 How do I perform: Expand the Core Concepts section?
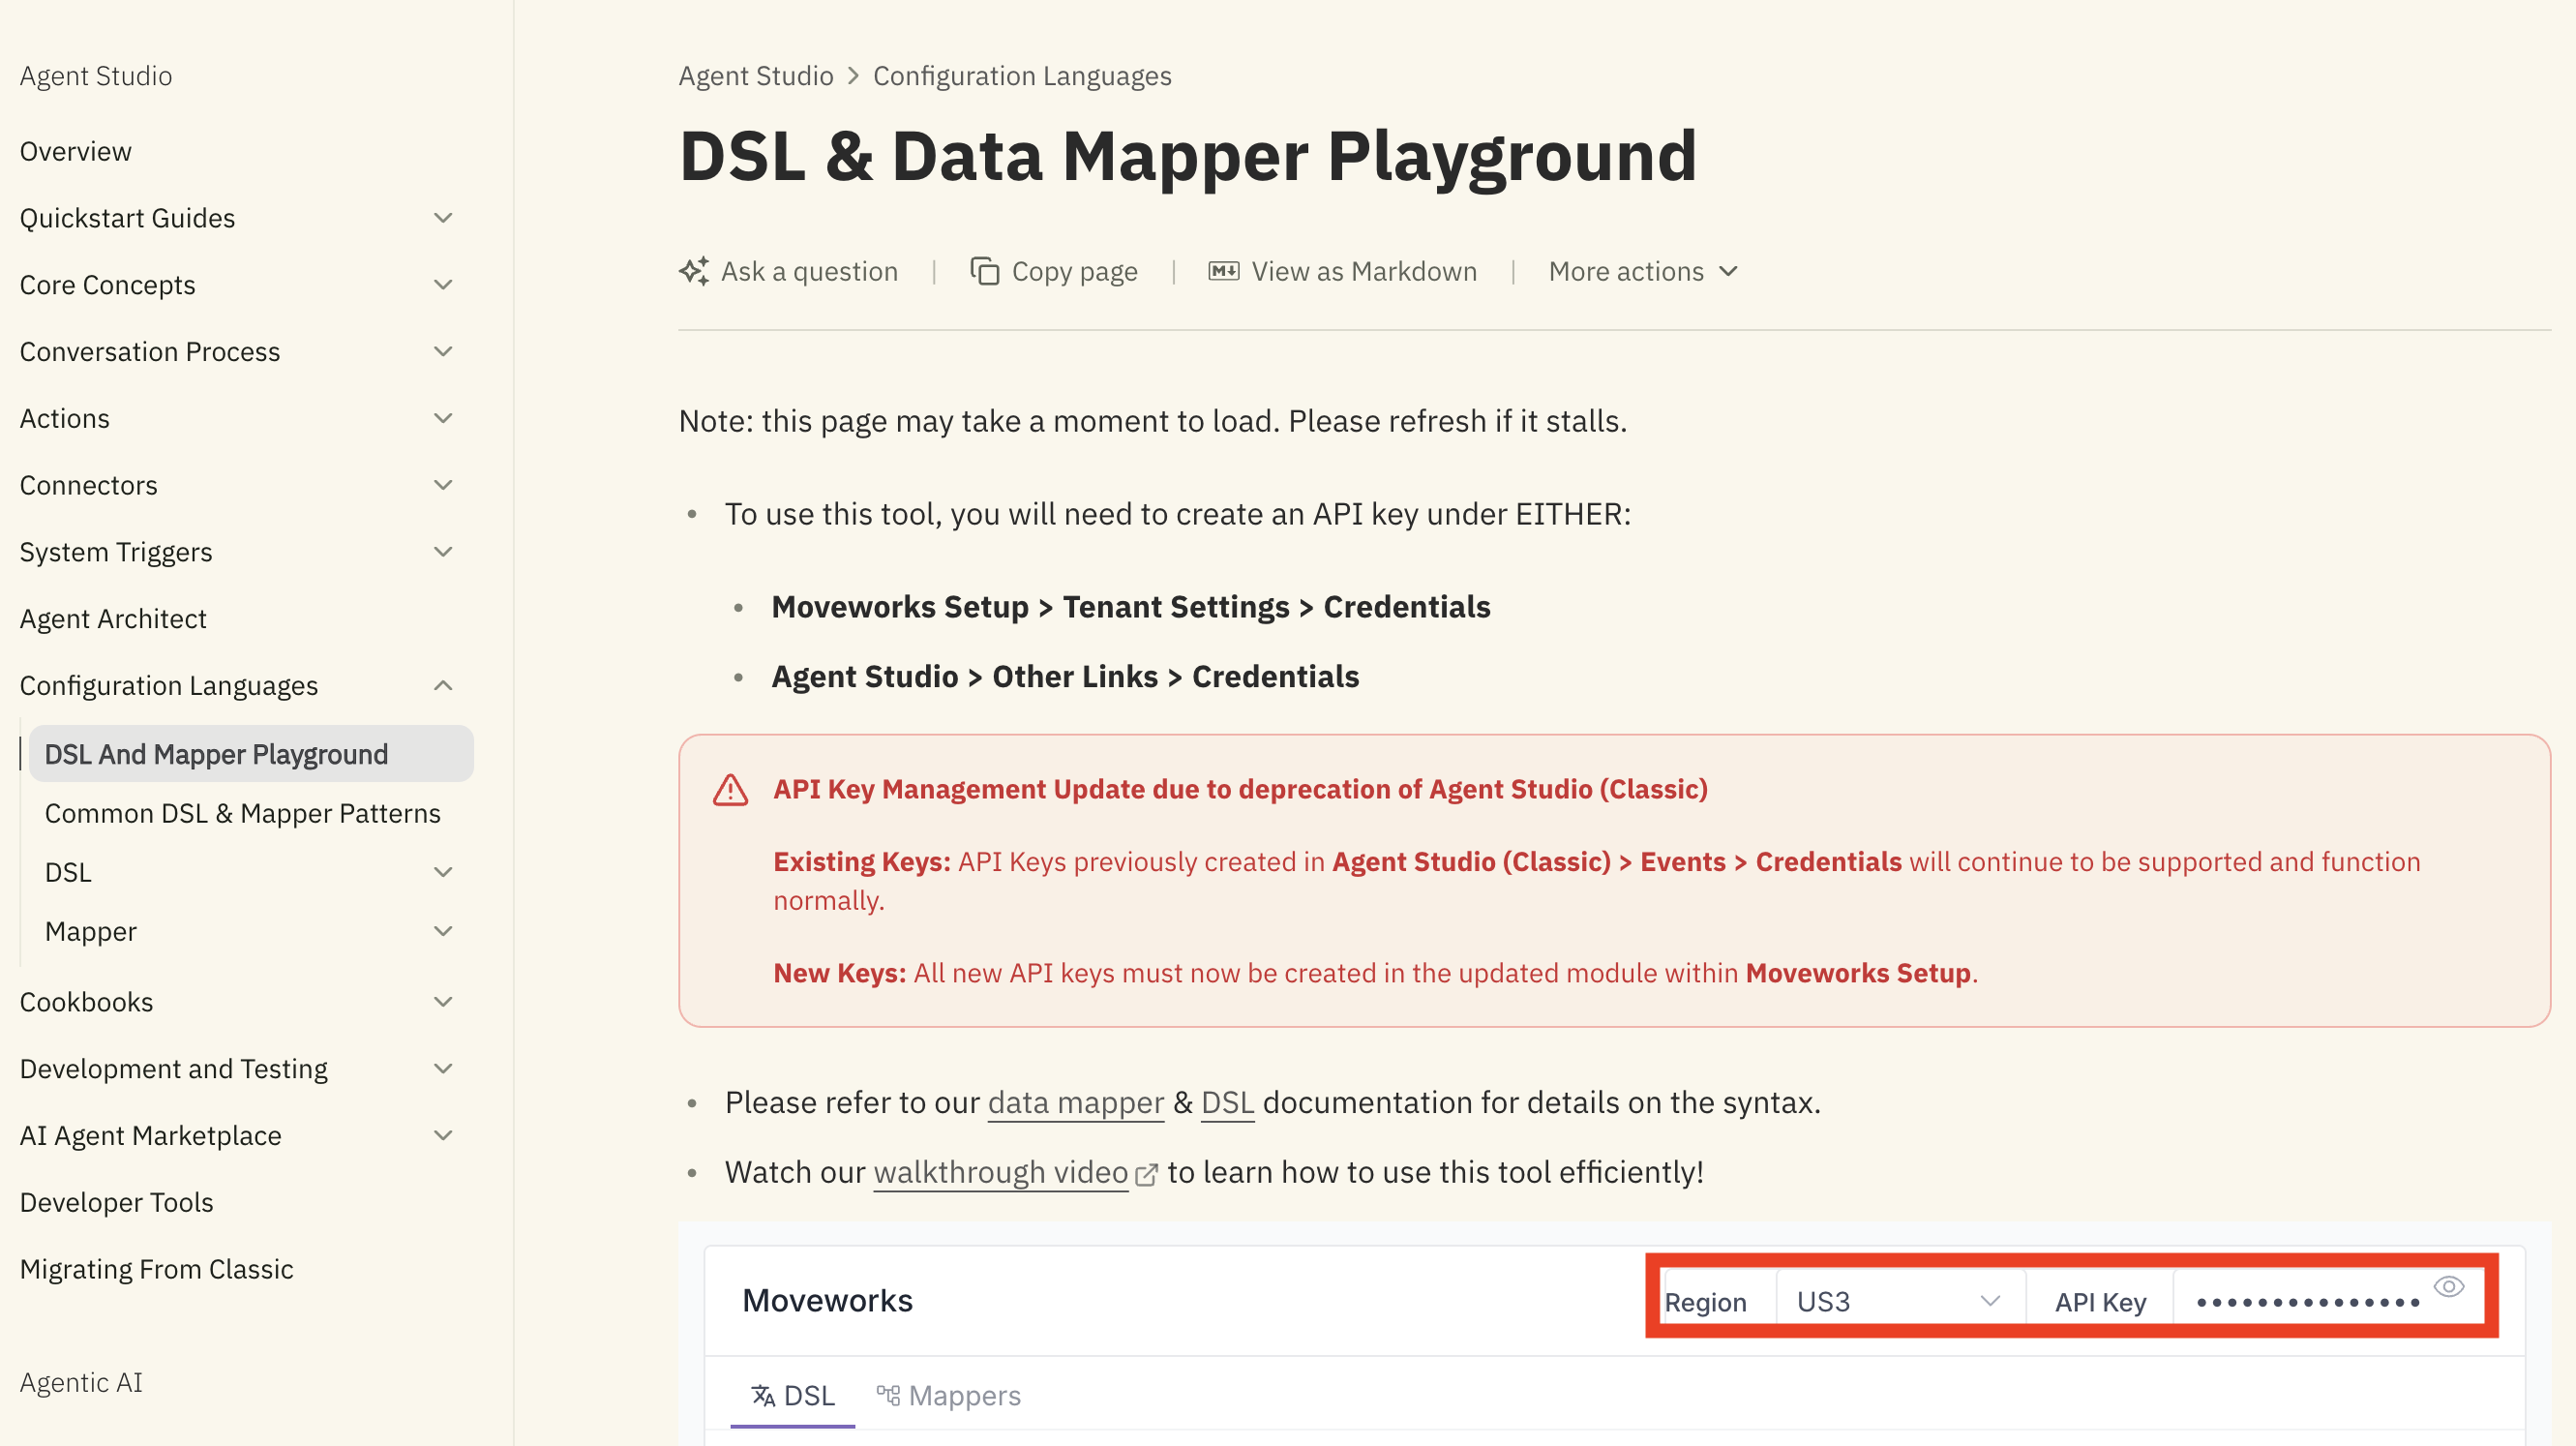click(x=443, y=285)
